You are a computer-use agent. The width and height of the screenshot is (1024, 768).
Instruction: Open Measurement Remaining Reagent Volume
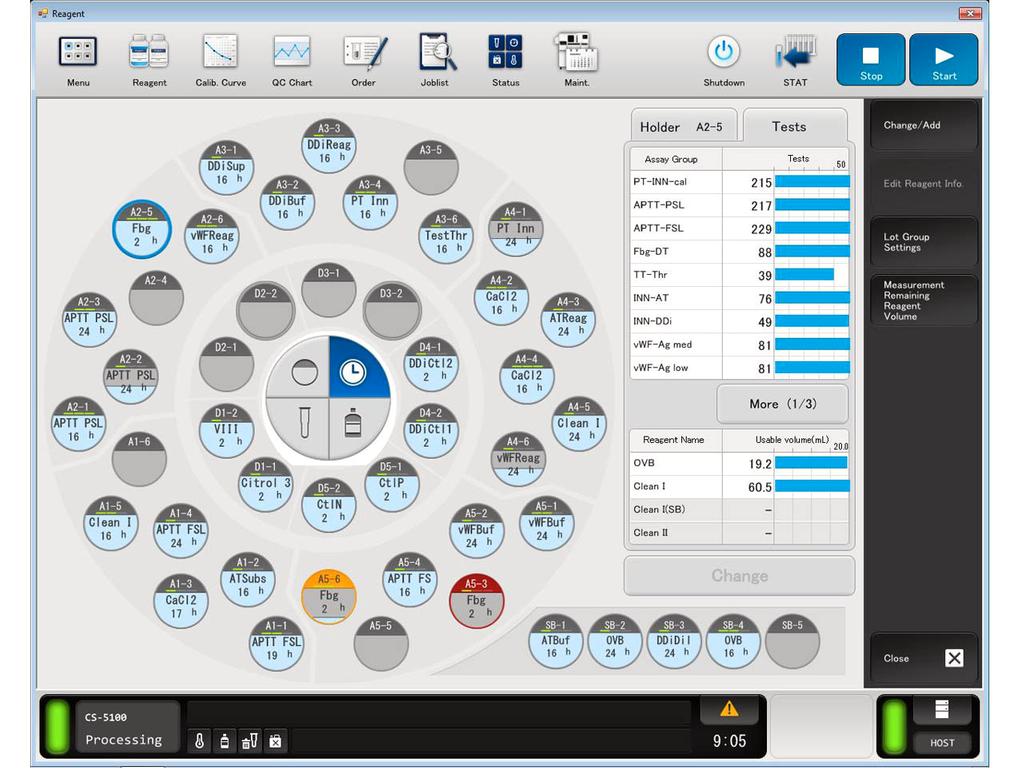(x=923, y=300)
